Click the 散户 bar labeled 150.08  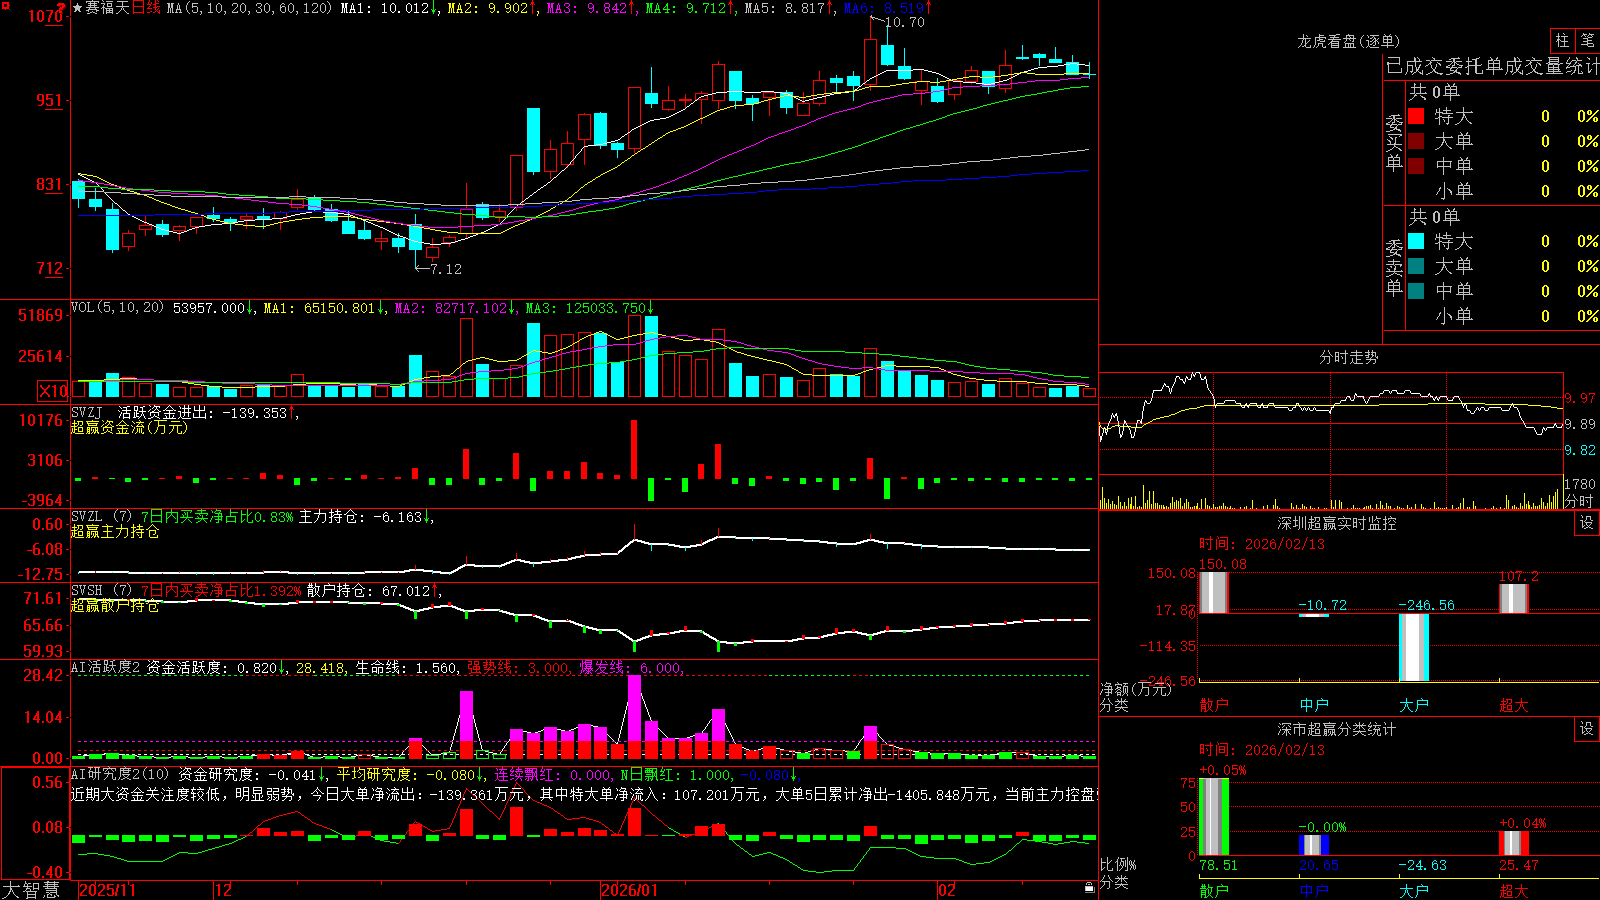tap(1213, 592)
